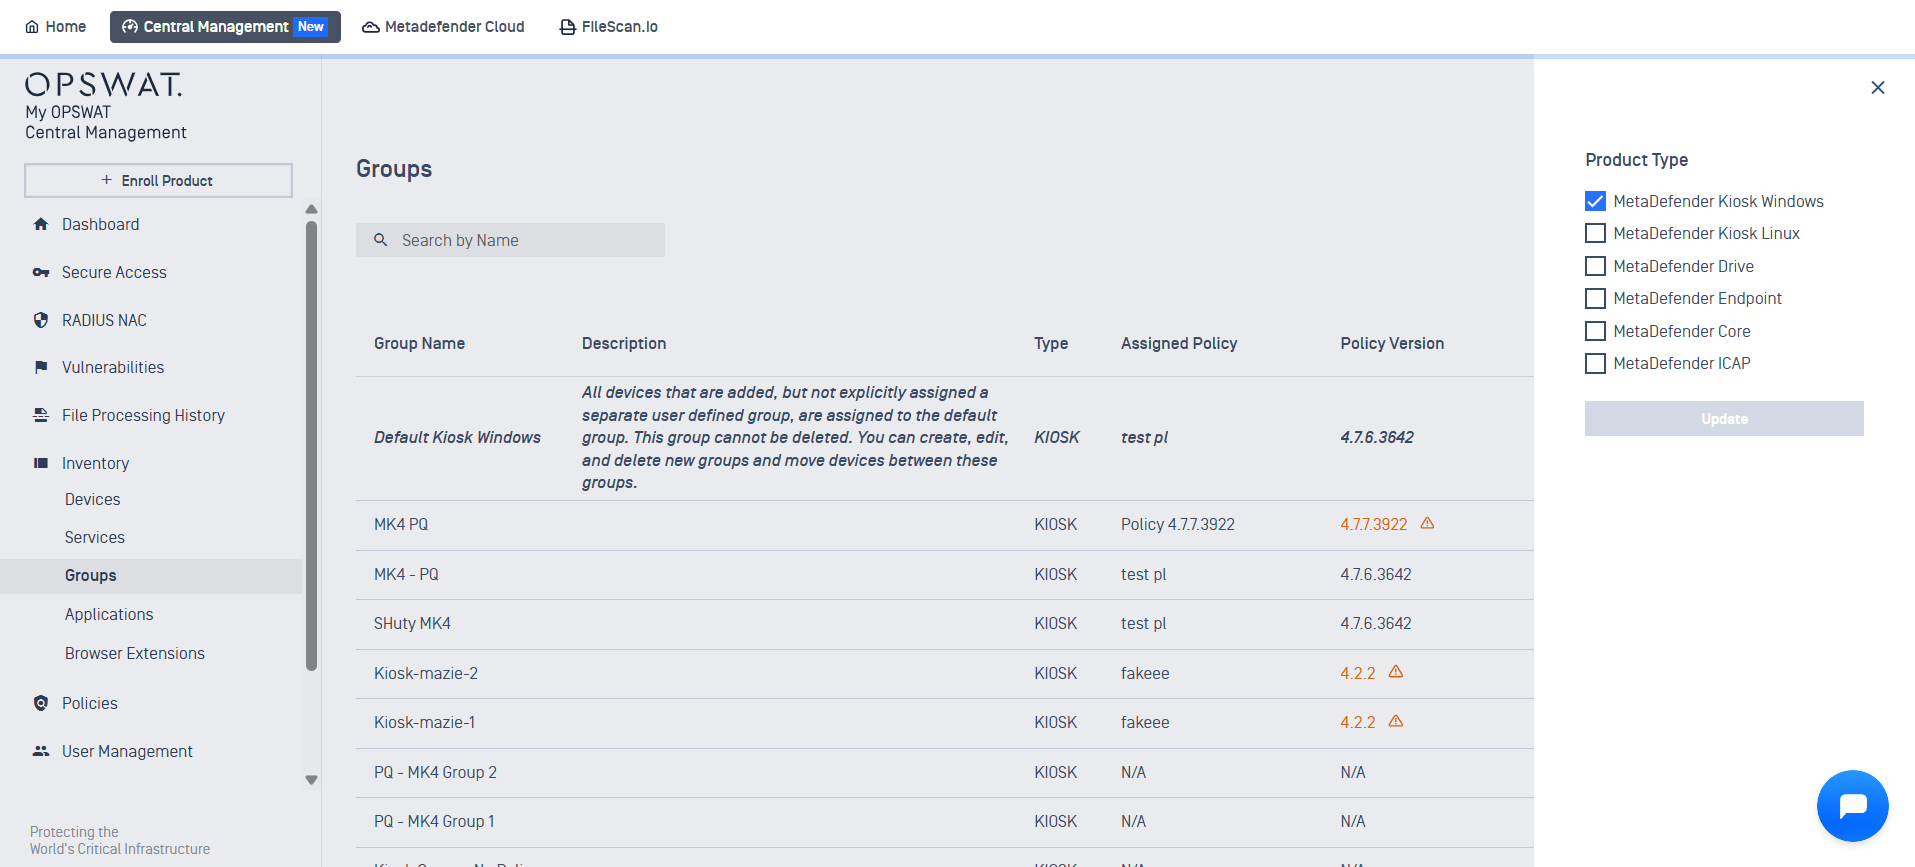Viewport: 1915px width, 867px height.
Task: Click the Dashboard home icon
Action: [41, 224]
